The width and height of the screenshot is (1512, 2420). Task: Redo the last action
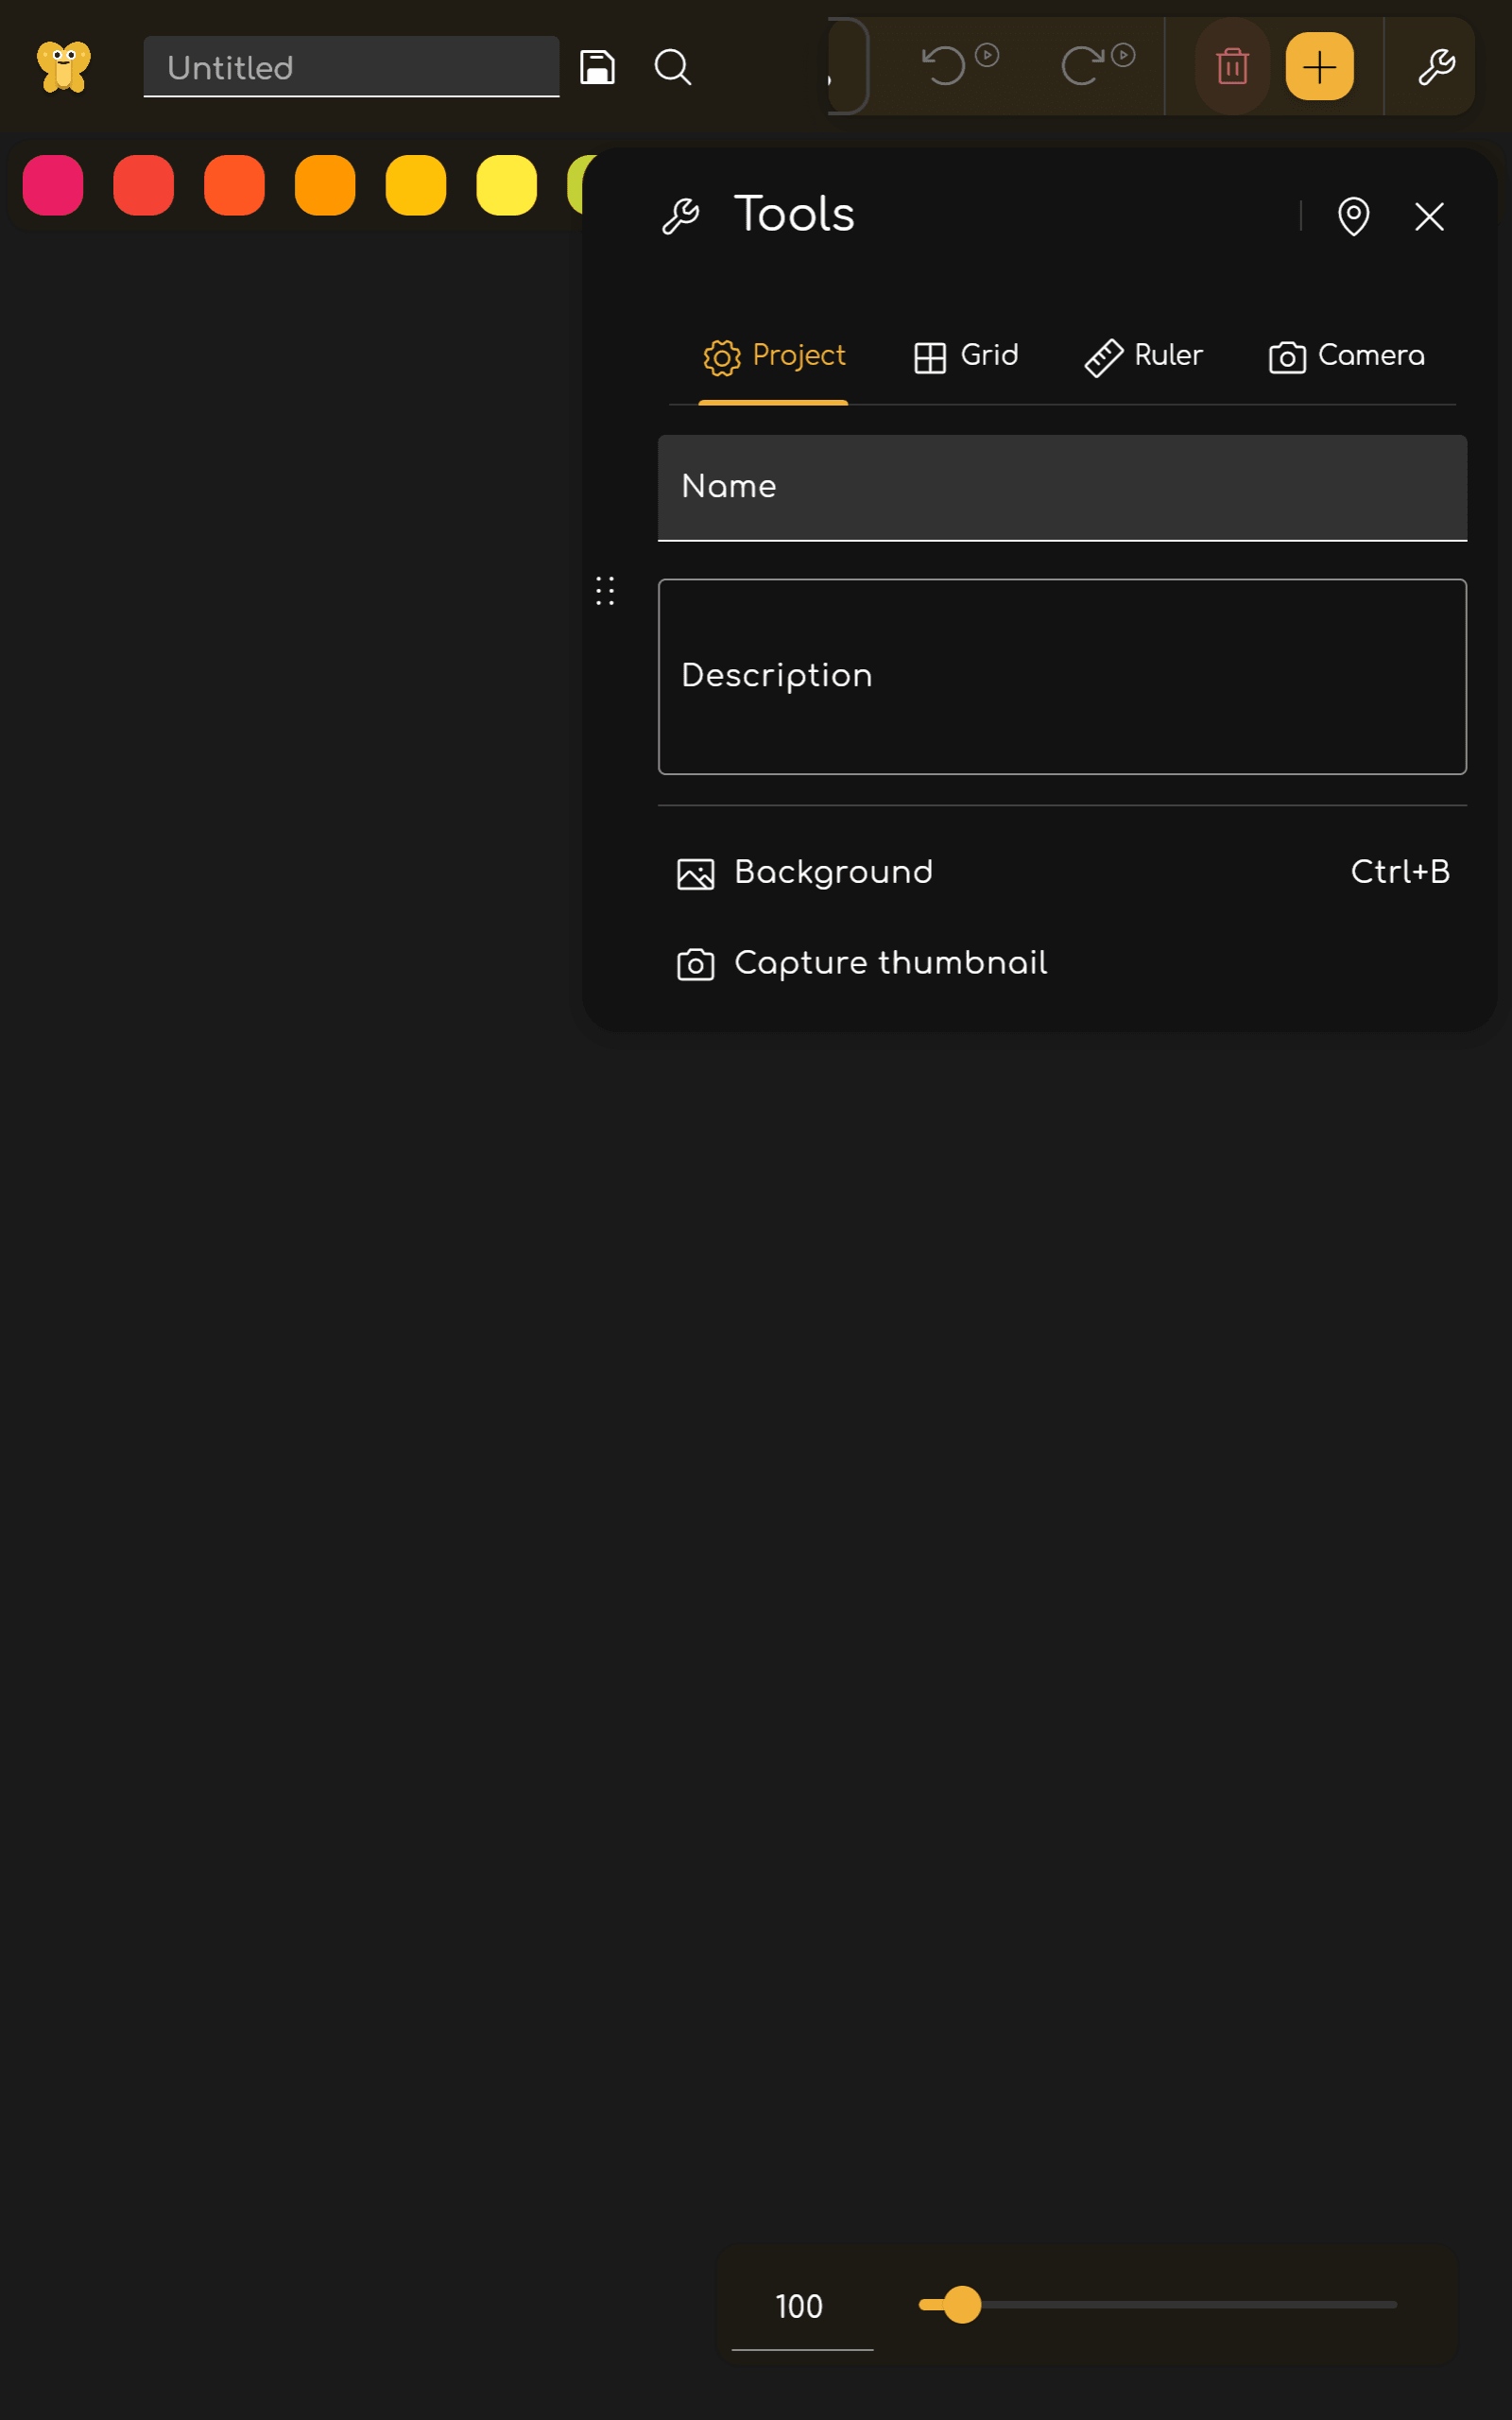coord(1084,66)
